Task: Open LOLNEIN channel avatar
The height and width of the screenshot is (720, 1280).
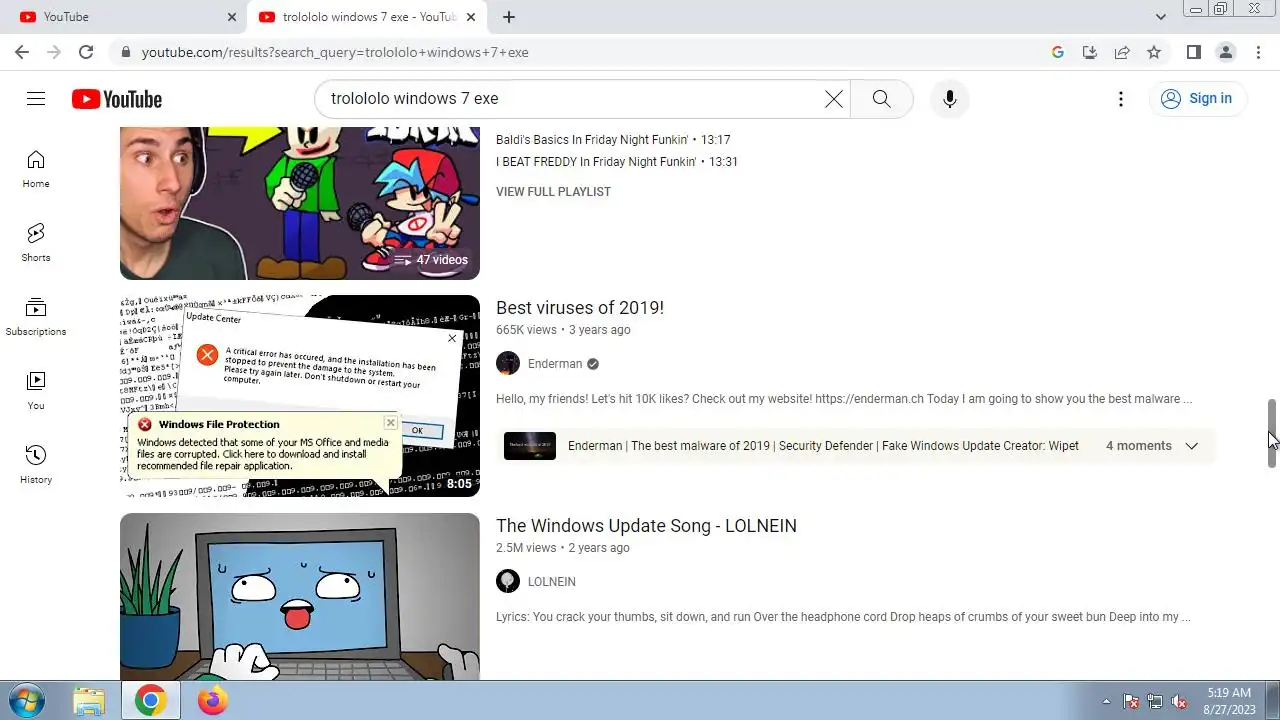Action: [508, 581]
